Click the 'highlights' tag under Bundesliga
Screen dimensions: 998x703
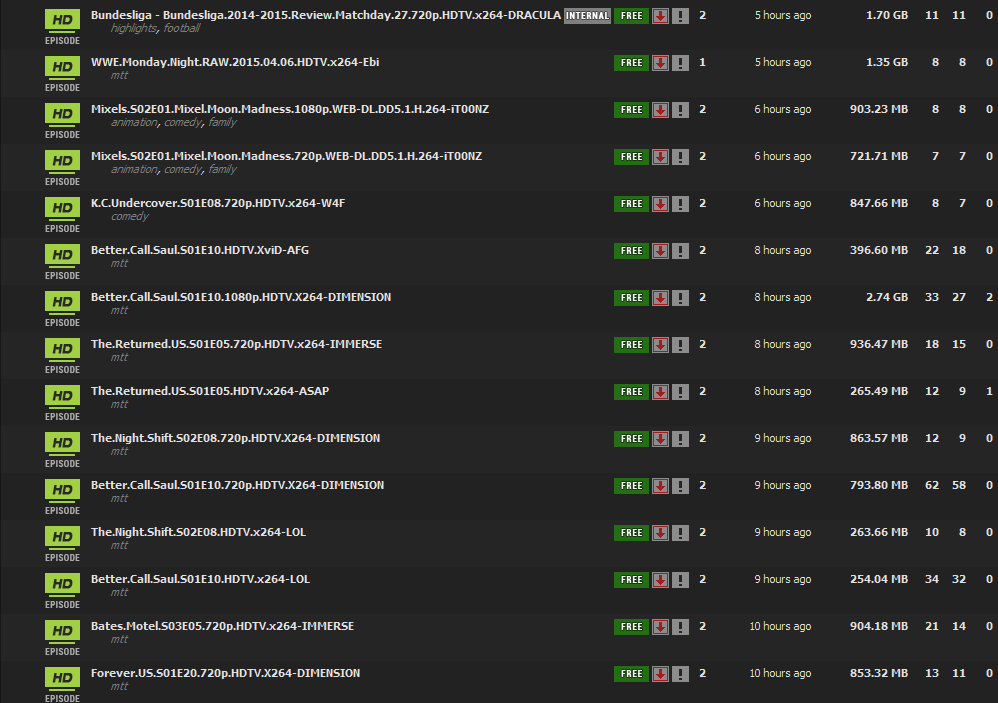133,29
